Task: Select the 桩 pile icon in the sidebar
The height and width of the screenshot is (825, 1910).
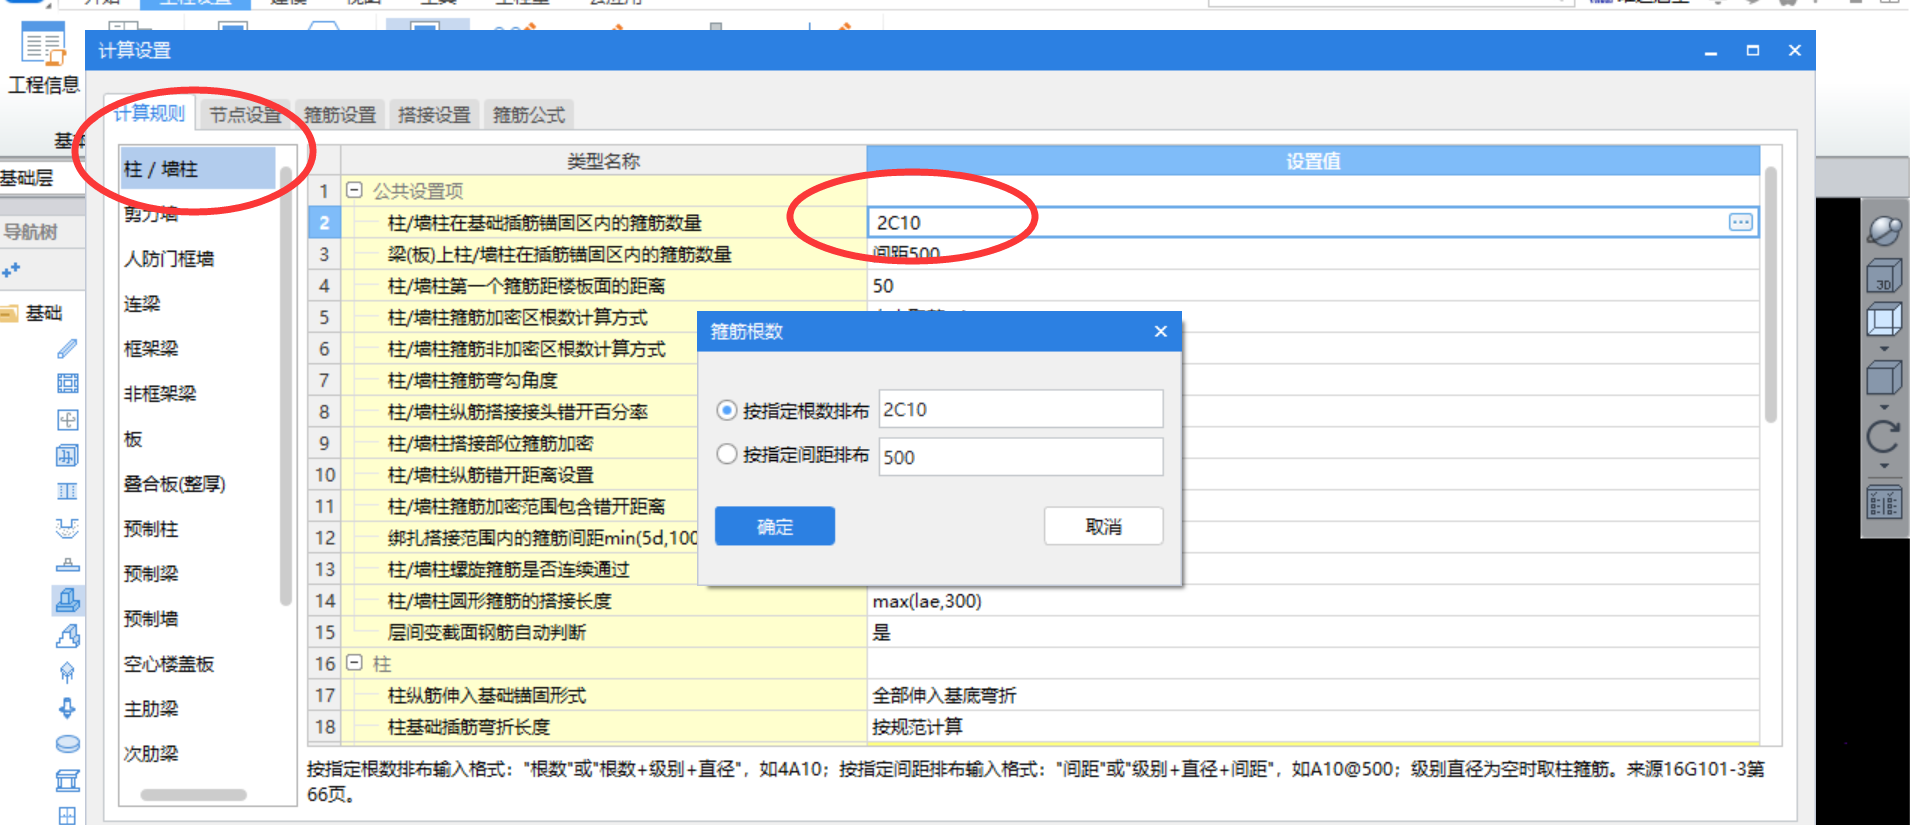Action: tap(67, 708)
